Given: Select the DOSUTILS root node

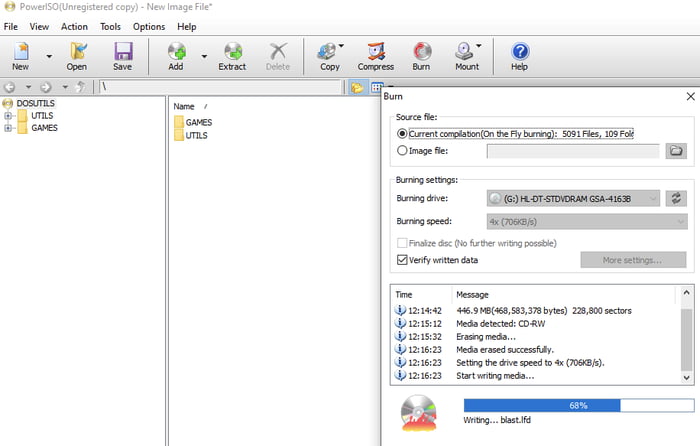Looking at the screenshot, I should coord(36,103).
